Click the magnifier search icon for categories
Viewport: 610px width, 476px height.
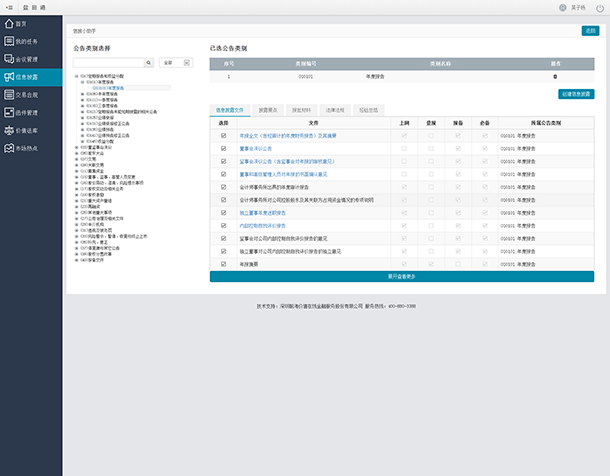click(149, 63)
